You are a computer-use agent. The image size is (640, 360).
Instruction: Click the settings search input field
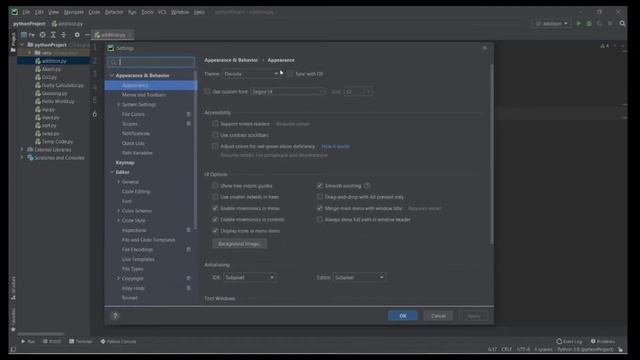point(151,62)
